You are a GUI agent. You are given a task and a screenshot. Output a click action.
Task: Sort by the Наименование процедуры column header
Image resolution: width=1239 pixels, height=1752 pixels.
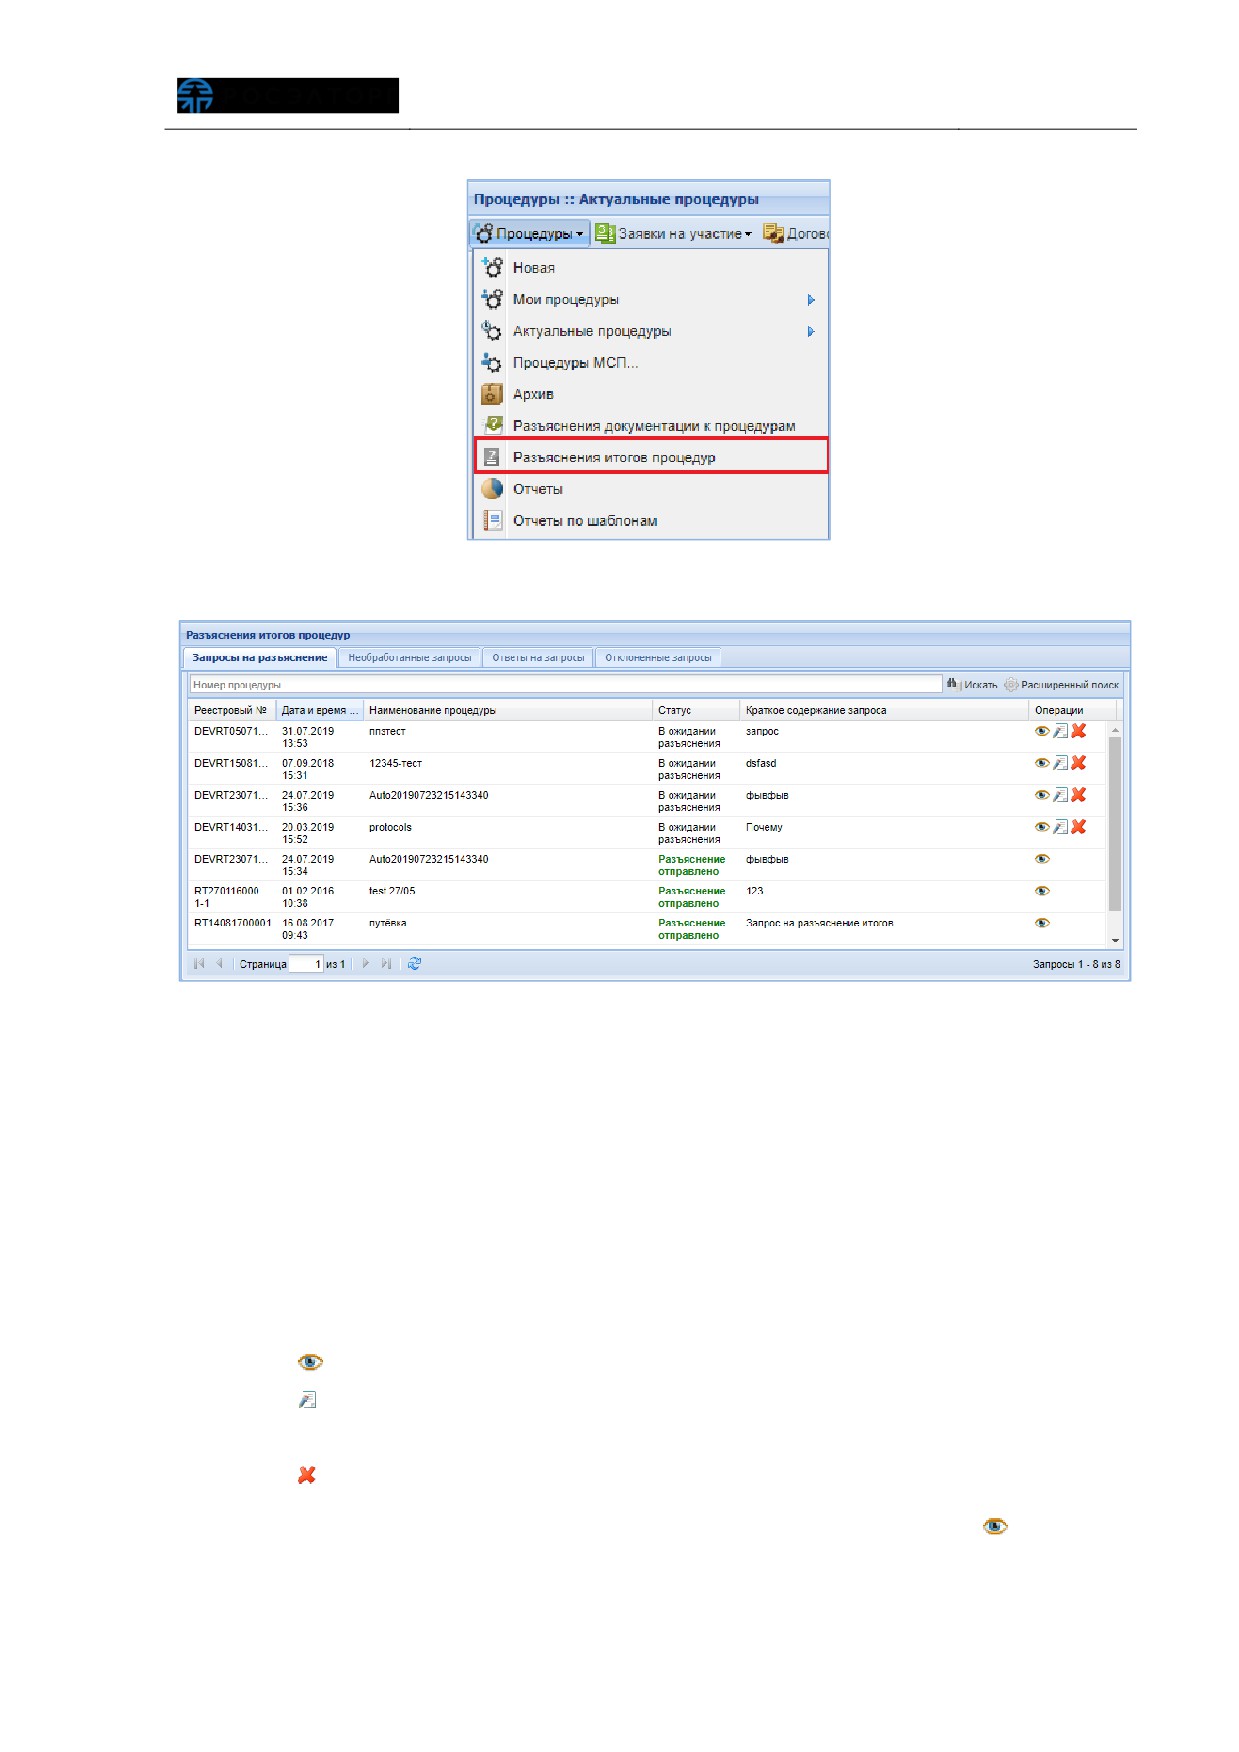(508, 710)
